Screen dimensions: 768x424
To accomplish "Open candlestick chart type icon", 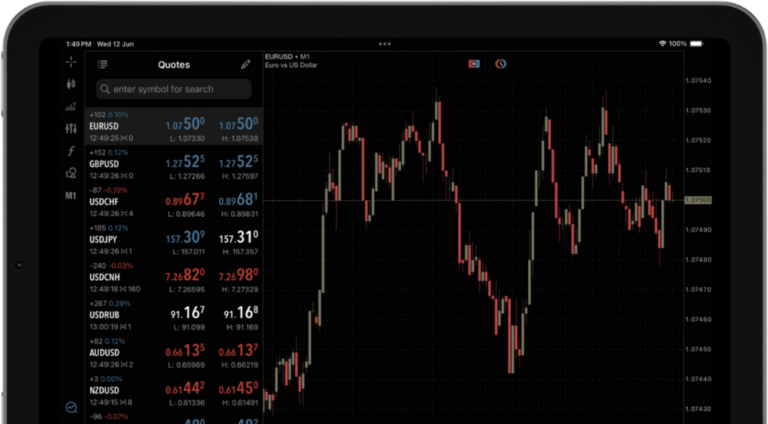I will tap(71, 84).
